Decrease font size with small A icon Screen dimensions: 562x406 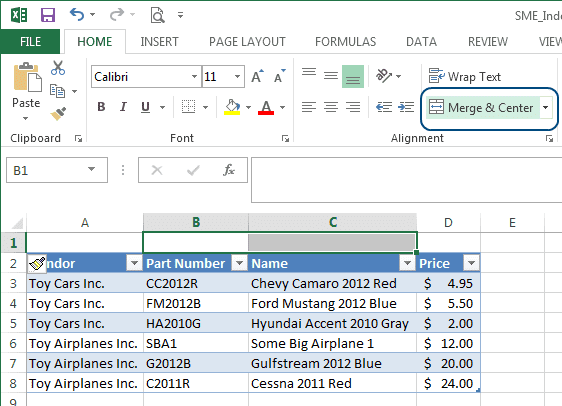[x=280, y=76]
